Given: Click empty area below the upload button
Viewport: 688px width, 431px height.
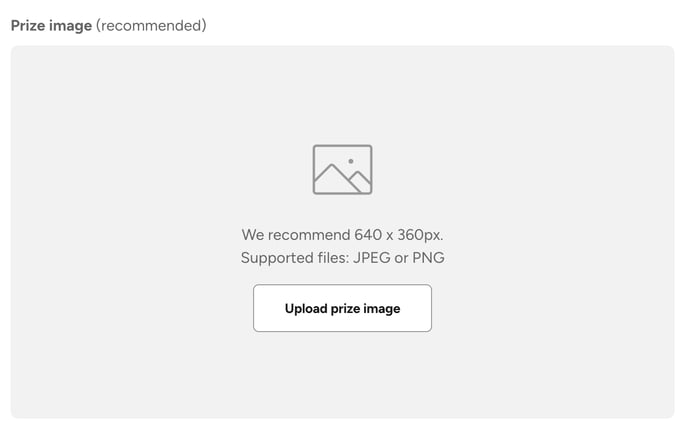Looking at the screenshot, I should (342, 373).
